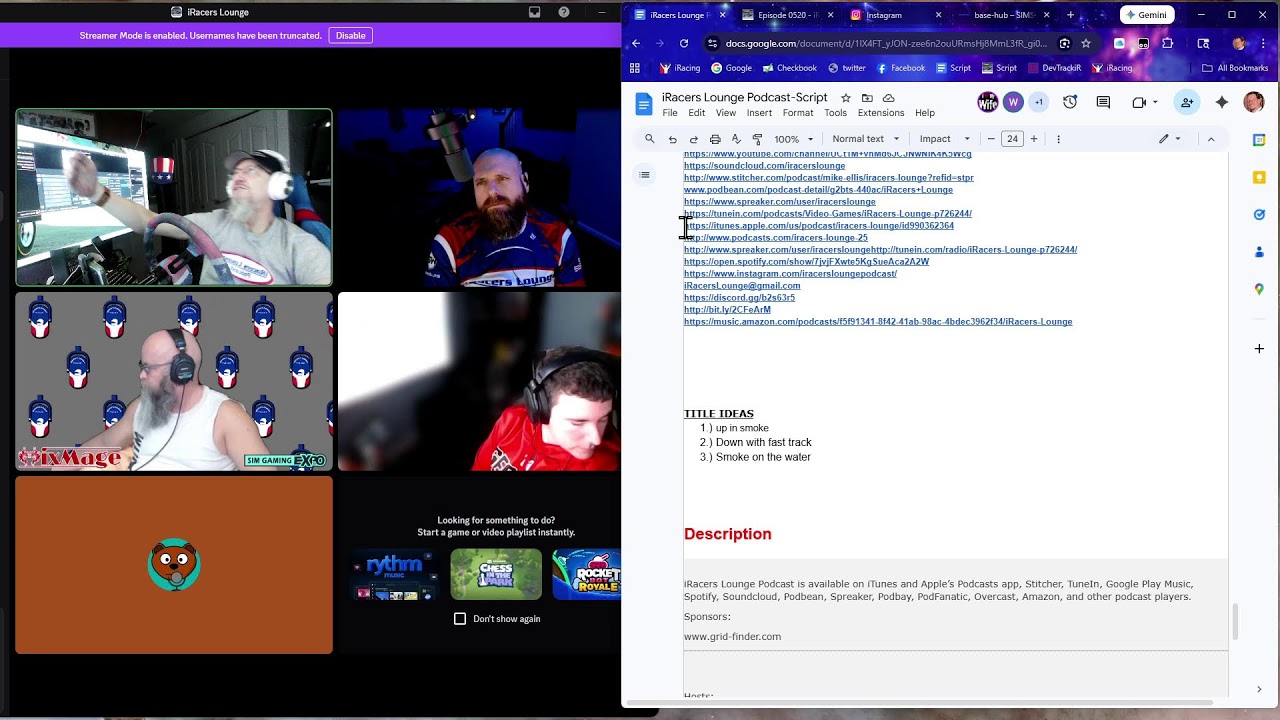This screenshot has height=720, width=1280.
Task: Reload the Google Docs page
Action: (x=684, y=43)
